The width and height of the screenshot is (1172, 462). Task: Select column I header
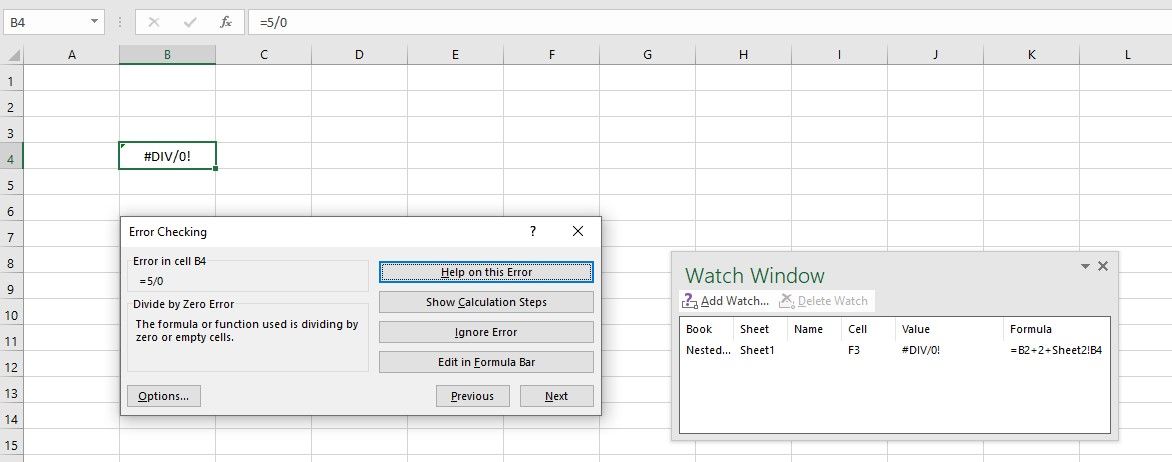pos(839,55)
